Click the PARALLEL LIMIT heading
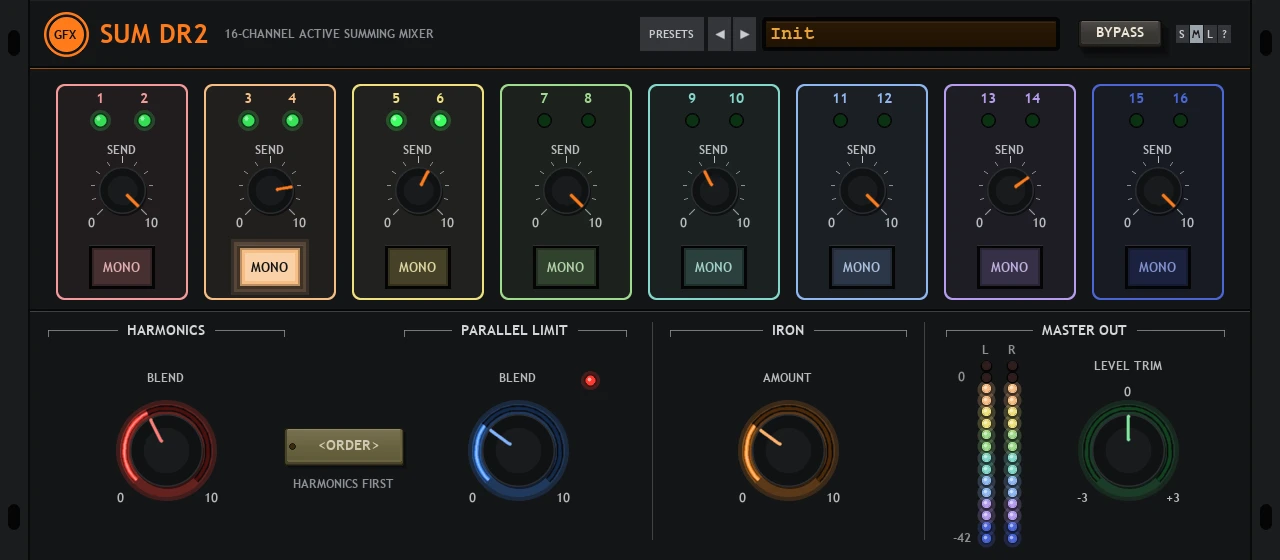1280x560 pixels. 514,330
